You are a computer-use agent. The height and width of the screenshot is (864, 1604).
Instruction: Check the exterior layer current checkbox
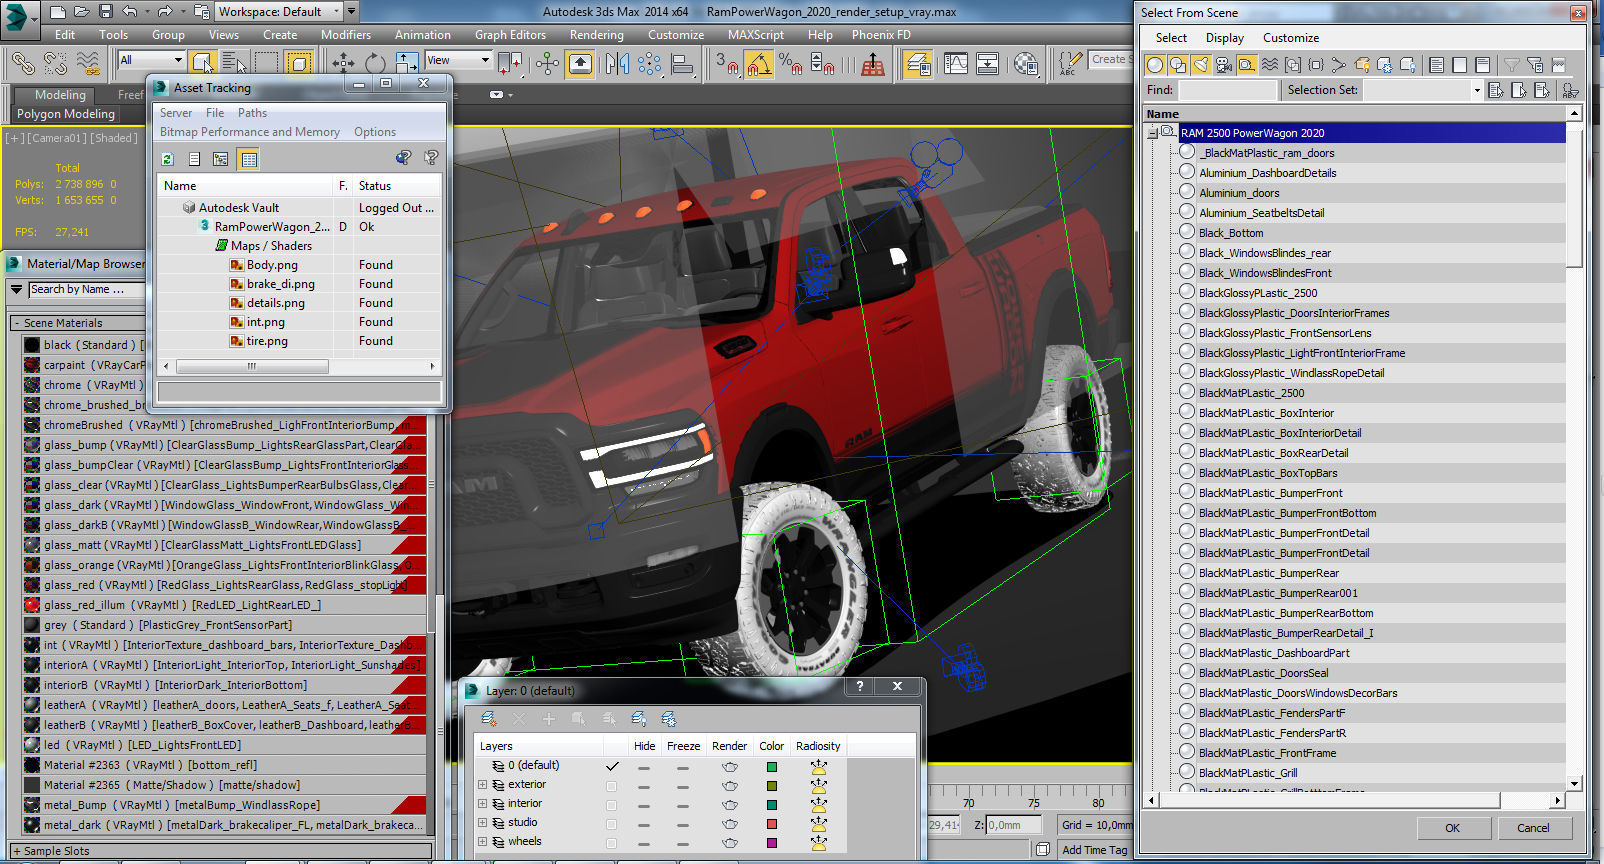pos(611,786)
